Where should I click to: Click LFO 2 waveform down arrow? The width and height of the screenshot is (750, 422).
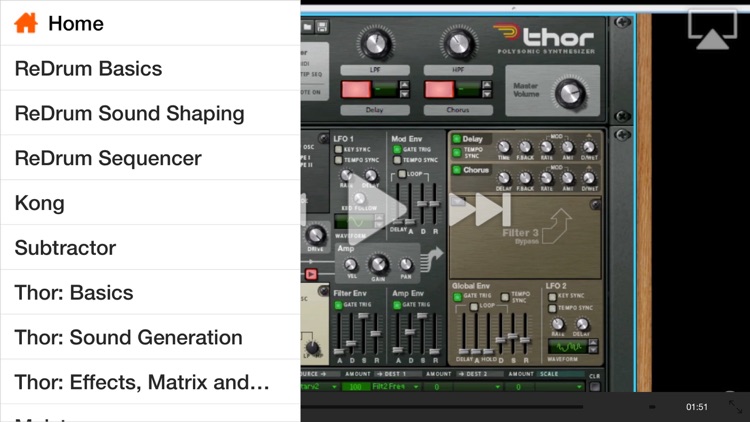tap(593, 350)
